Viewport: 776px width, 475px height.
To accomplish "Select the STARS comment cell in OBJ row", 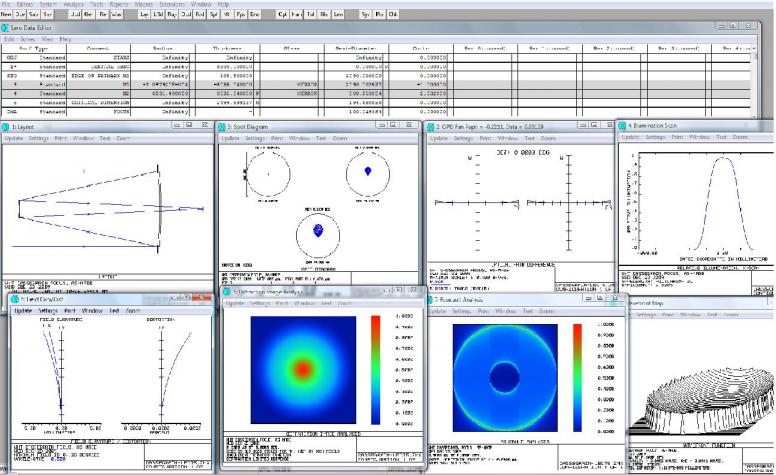I will tap(98, 57).
